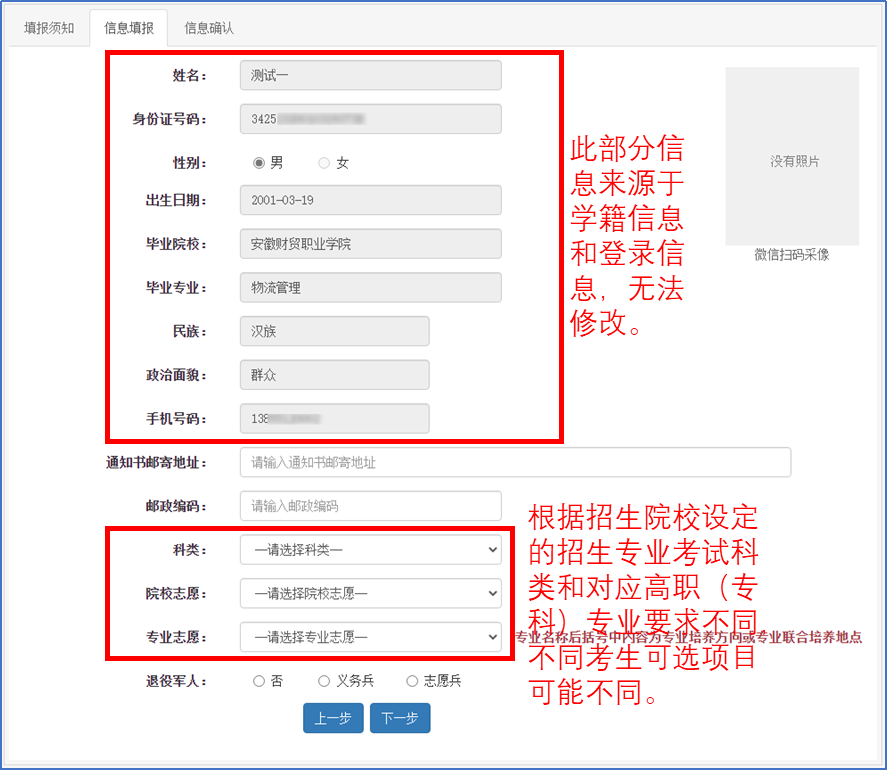Click the 毕业院校 field showing 安徽财贸职业学院

(370, 243)
